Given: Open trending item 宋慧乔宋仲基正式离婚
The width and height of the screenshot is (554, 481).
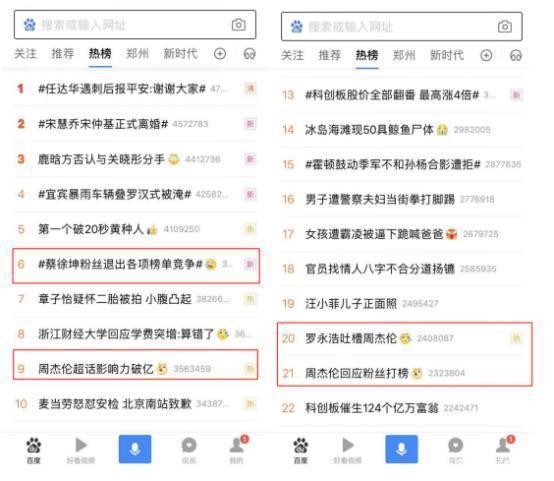Looking at the screenshot, I should (134, 124).
